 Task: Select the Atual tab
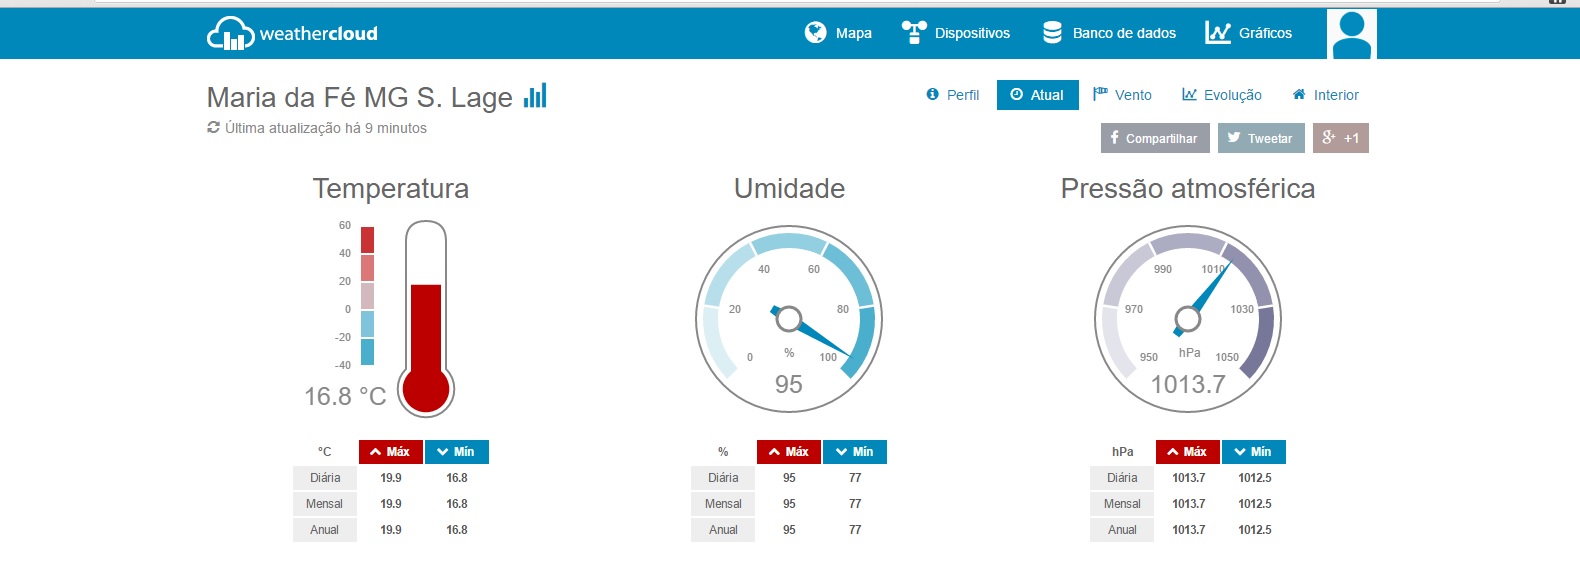(x=1038, y=95)
